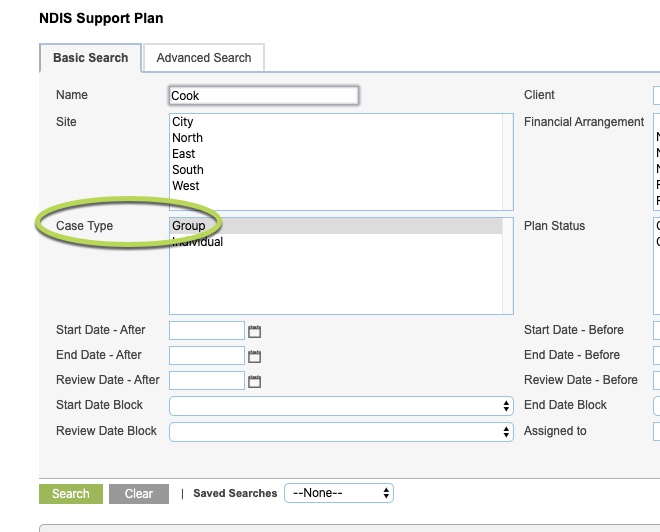Click the End Date - After input
This screenshot has width=660, height=532.
pyautogui.click(x=207, y=355)
